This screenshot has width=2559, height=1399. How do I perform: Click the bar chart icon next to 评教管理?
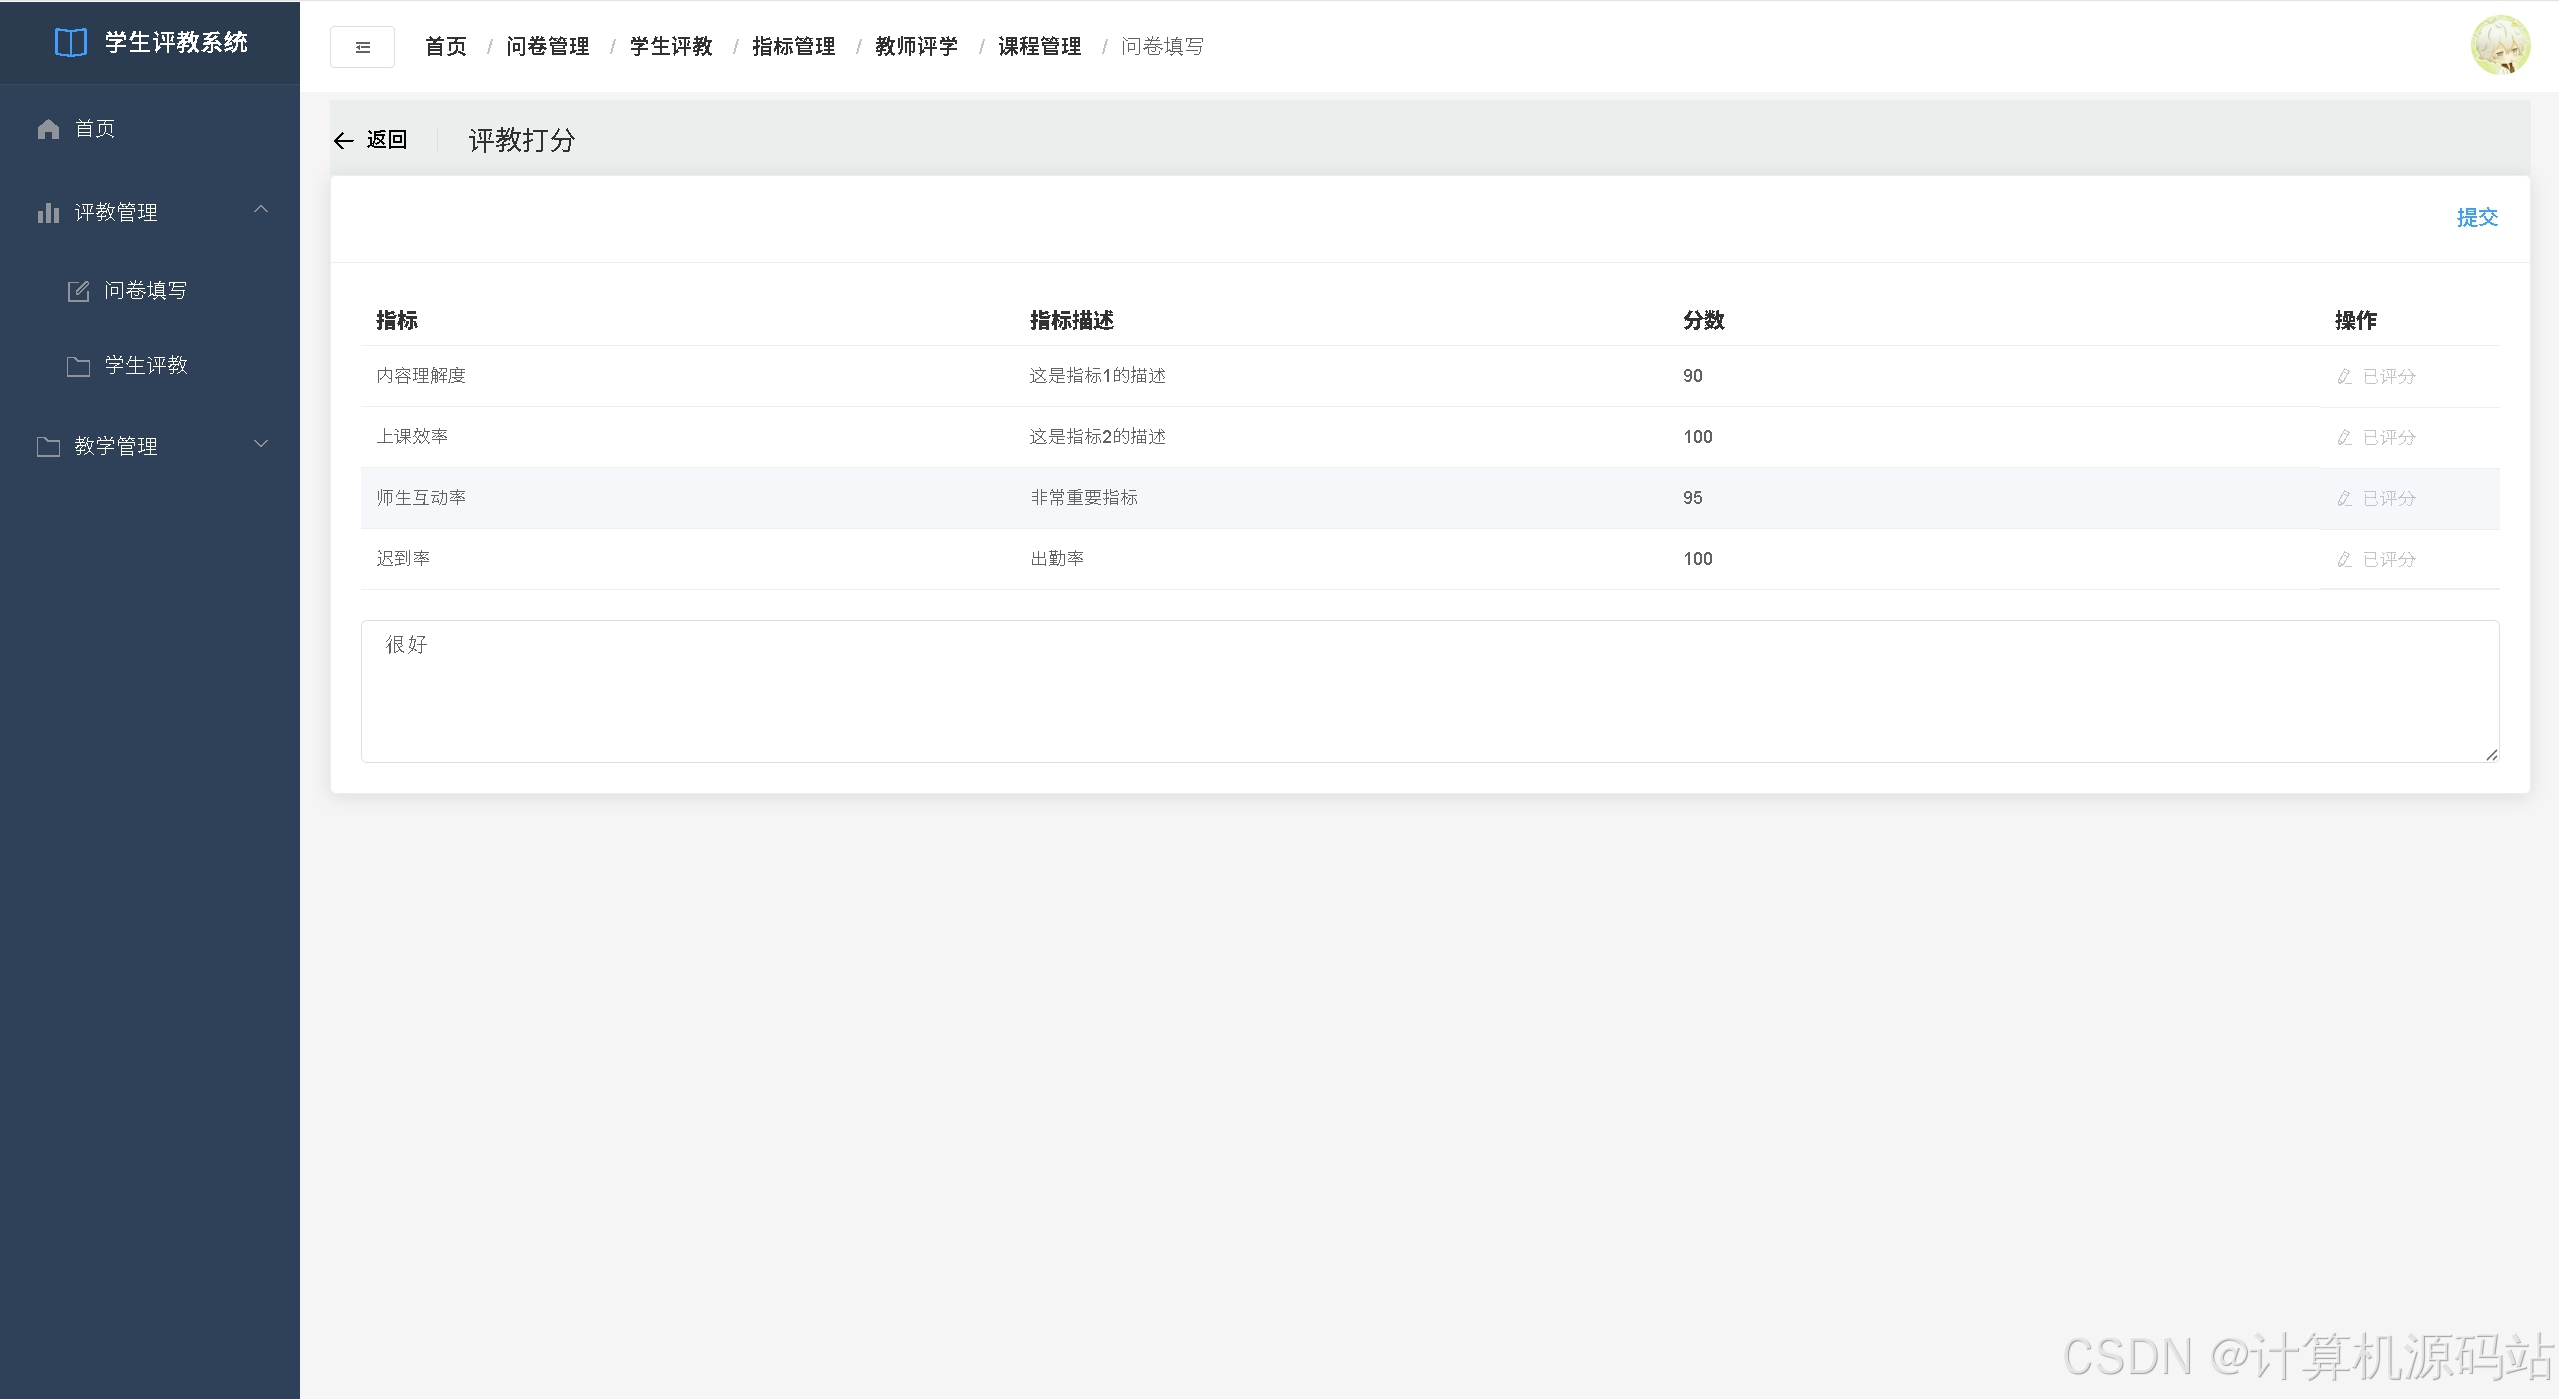(x=48, y=213)
